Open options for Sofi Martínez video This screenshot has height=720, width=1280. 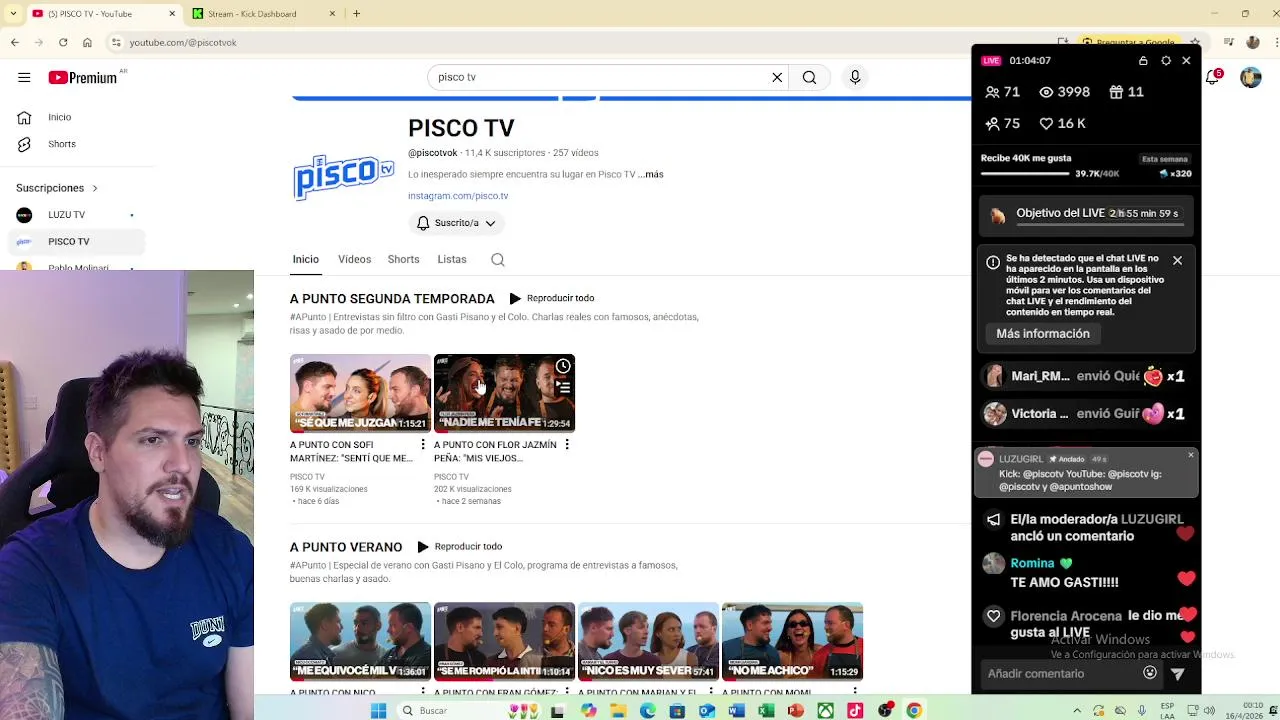(423, 445)
